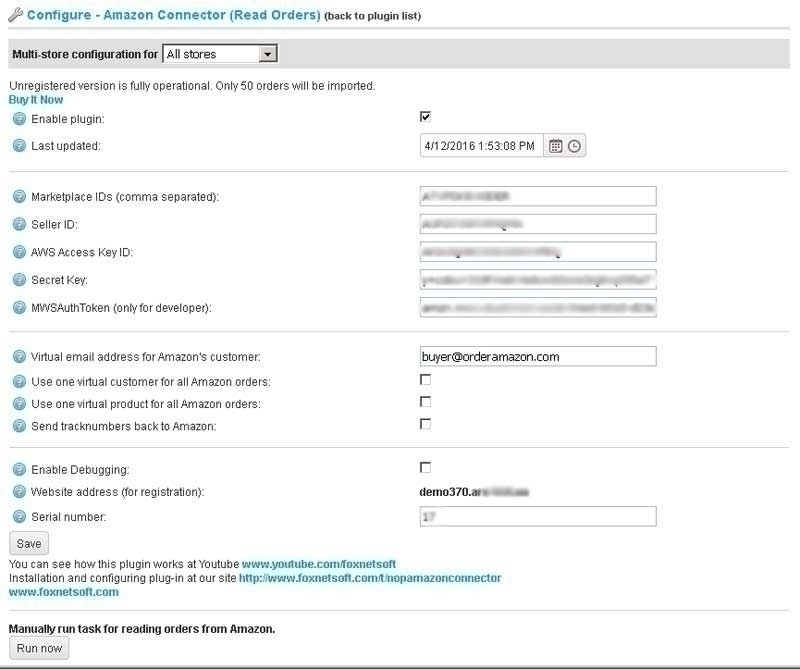Viewport: 800px width, 669px height.
Task: Click help icon beside Website address
Action: tap(19, 492)
